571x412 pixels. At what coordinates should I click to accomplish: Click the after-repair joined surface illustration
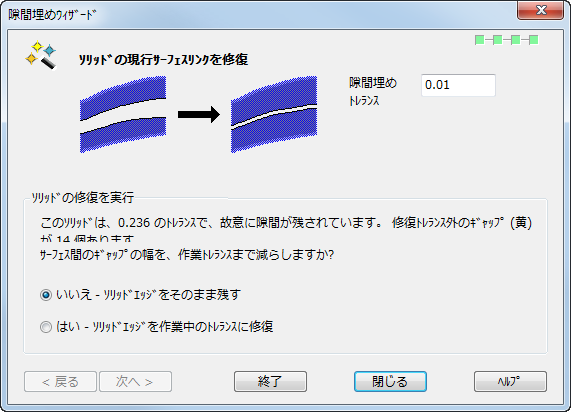[274, 114]
